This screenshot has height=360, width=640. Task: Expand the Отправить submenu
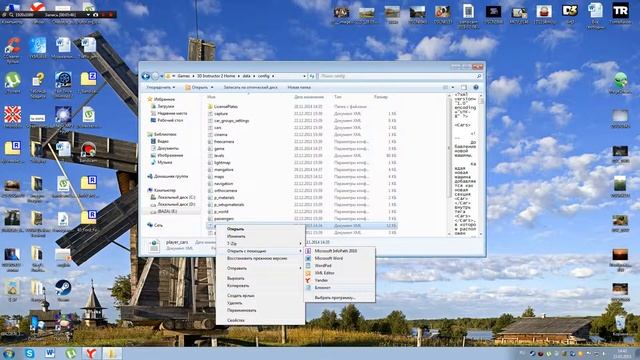coord(260,268)
